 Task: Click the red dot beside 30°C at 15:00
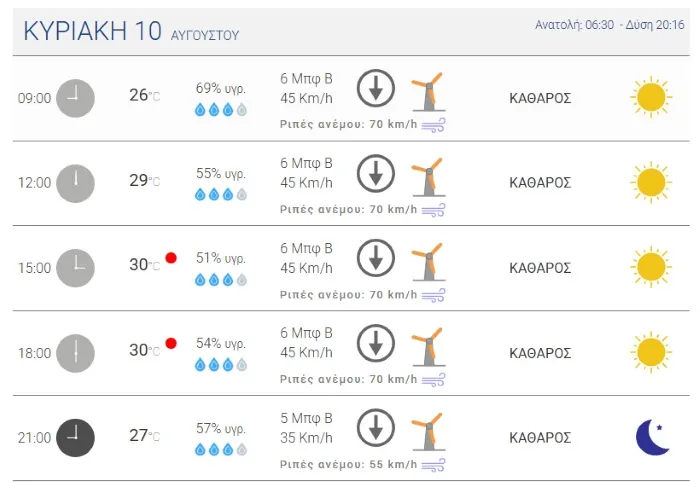pyautogui.click(x=171, y=258)
